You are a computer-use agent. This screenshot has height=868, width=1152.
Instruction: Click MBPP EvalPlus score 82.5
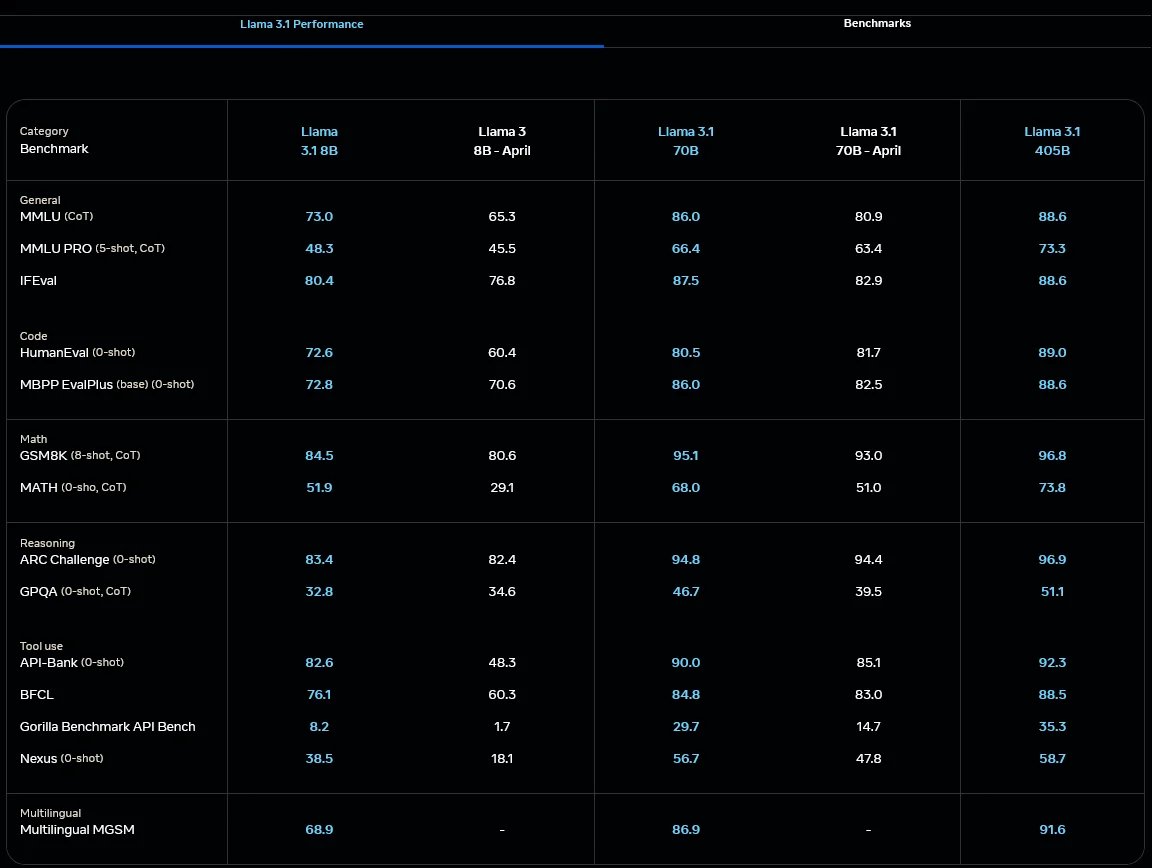868,384
